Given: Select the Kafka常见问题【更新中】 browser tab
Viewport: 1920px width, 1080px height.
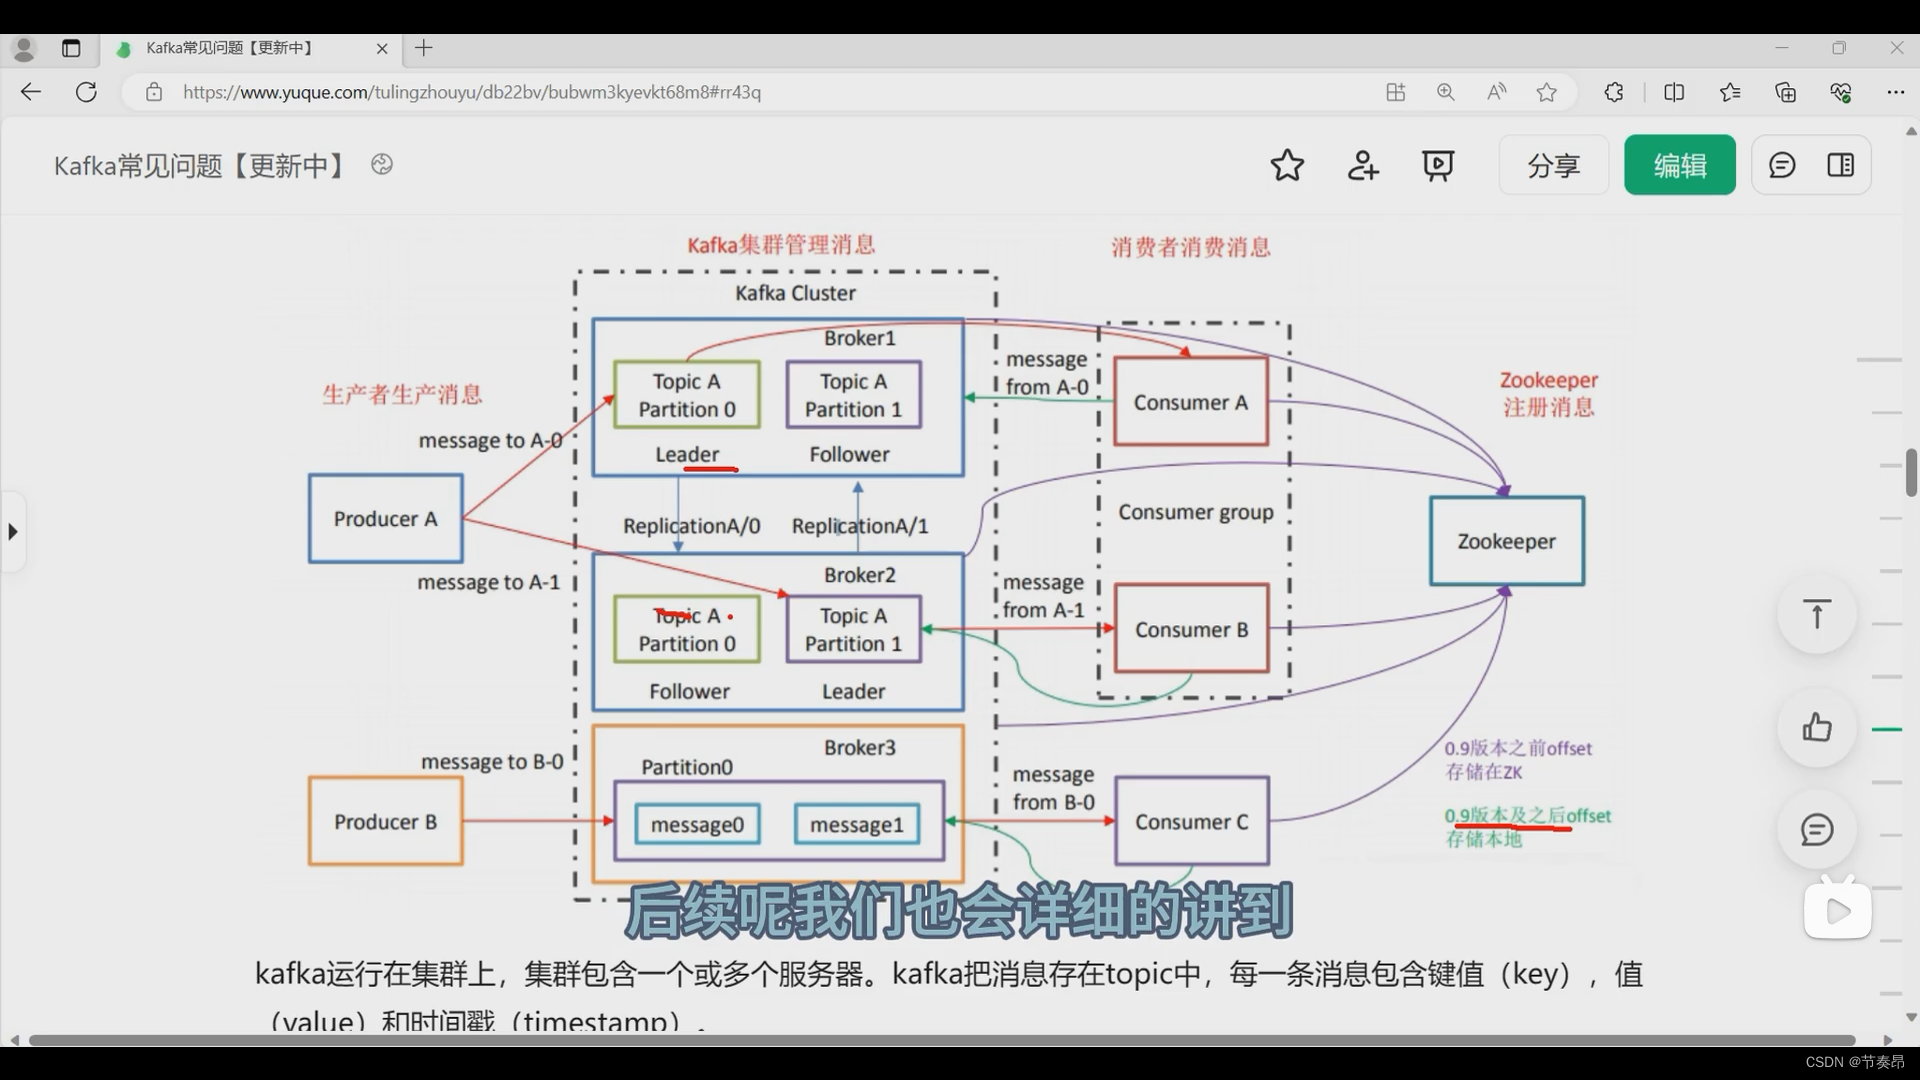Looking at the screenshot, I should click(251, 48).
